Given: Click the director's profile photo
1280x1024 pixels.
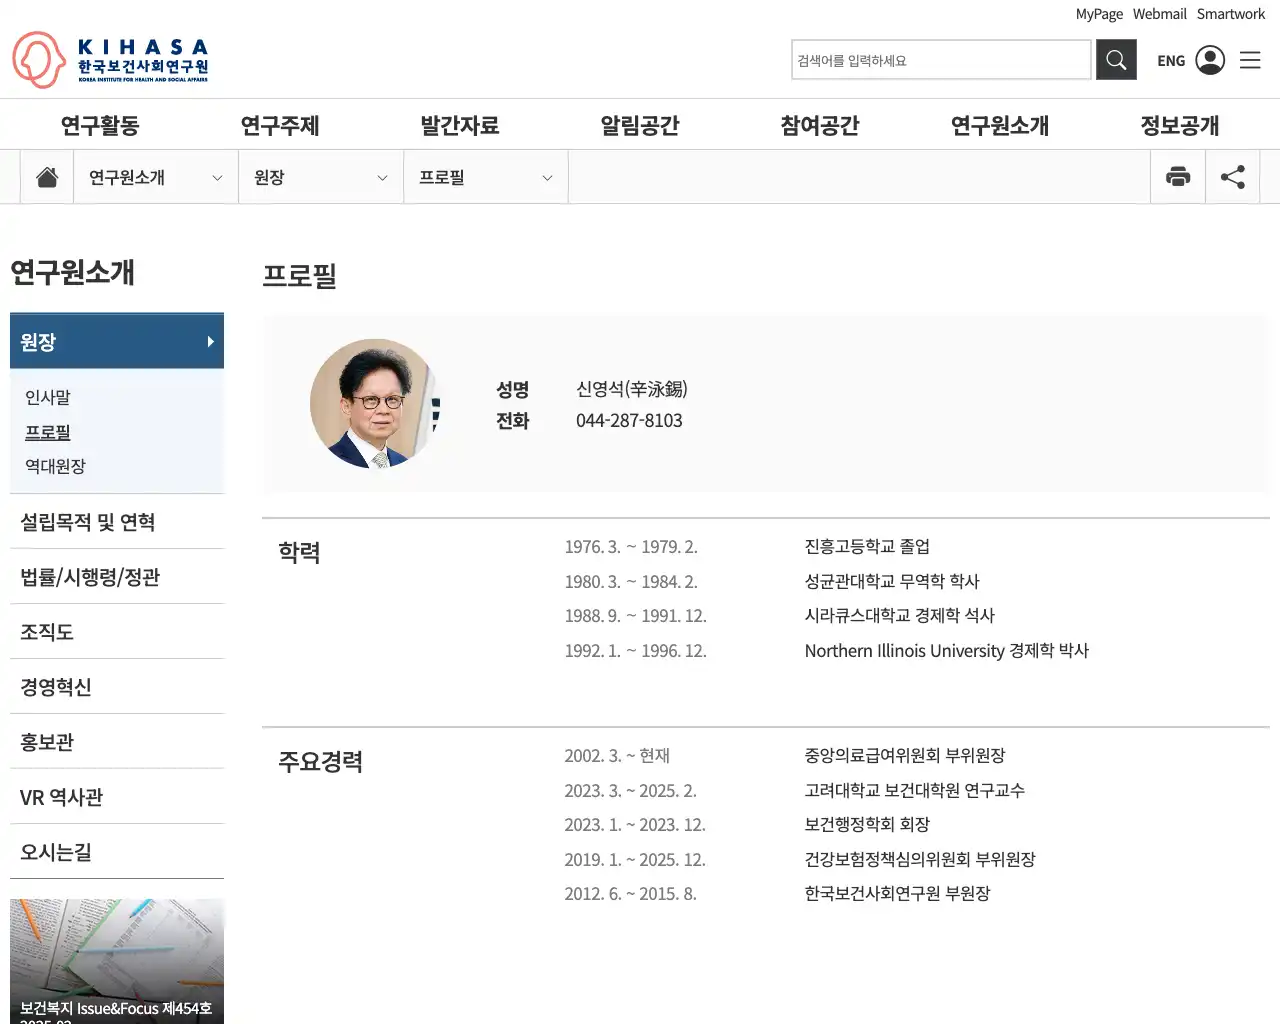Looking at the screenshot, I should 375,403.
